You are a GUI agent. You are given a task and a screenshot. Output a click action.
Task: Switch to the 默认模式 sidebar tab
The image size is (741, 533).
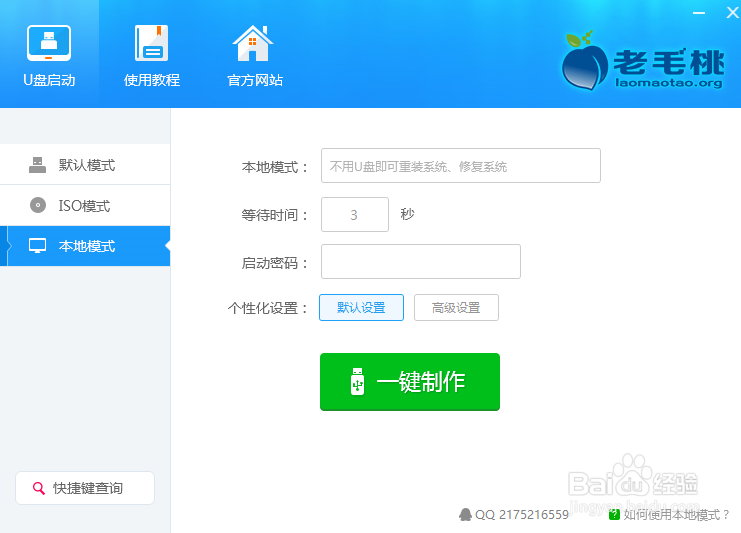[85, 164]
